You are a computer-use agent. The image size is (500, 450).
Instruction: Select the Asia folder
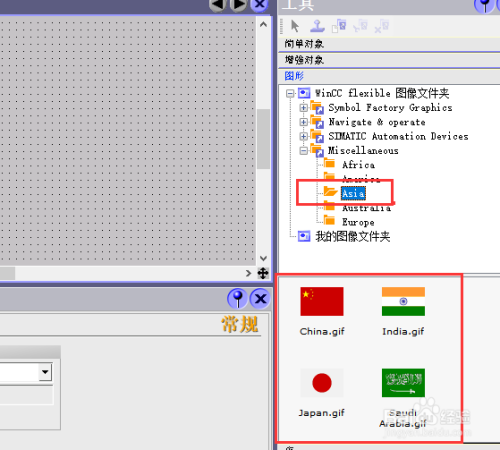pyautogui.click(x=353, y=193)
